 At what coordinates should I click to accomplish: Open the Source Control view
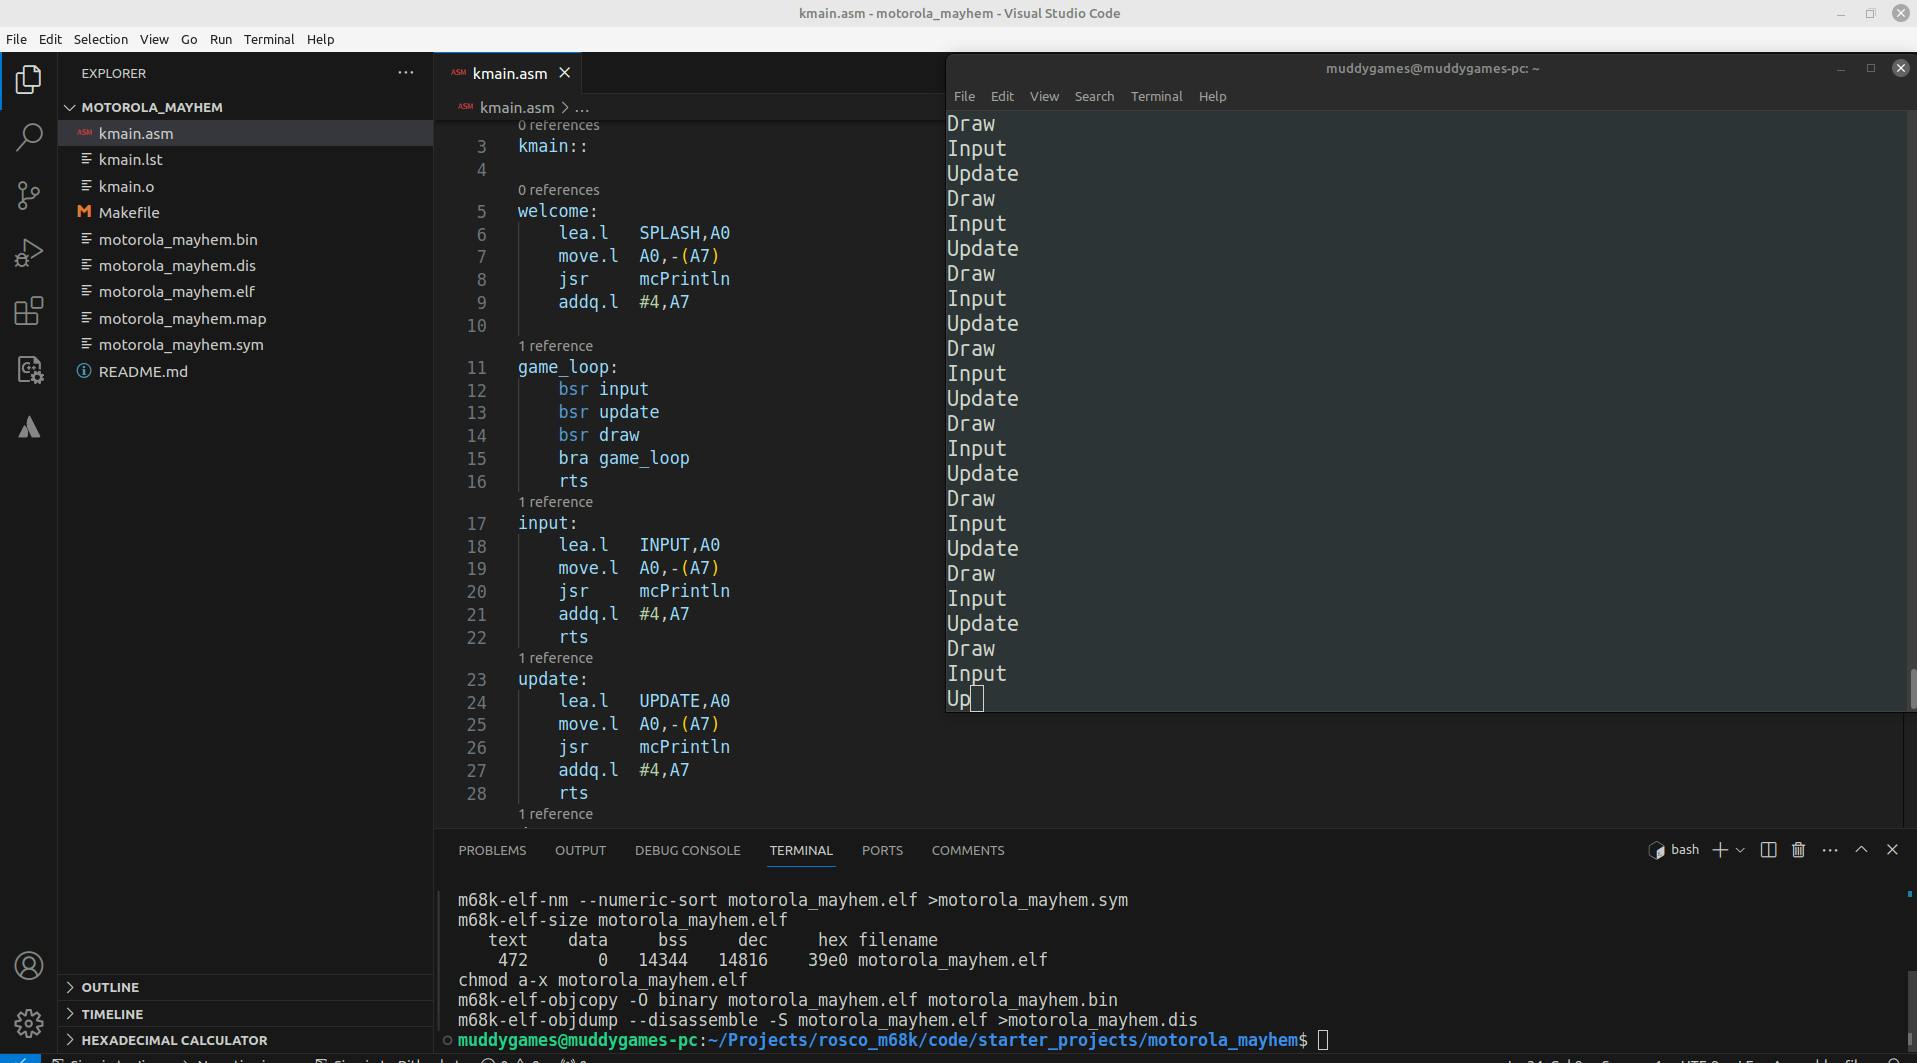point(29,195)
